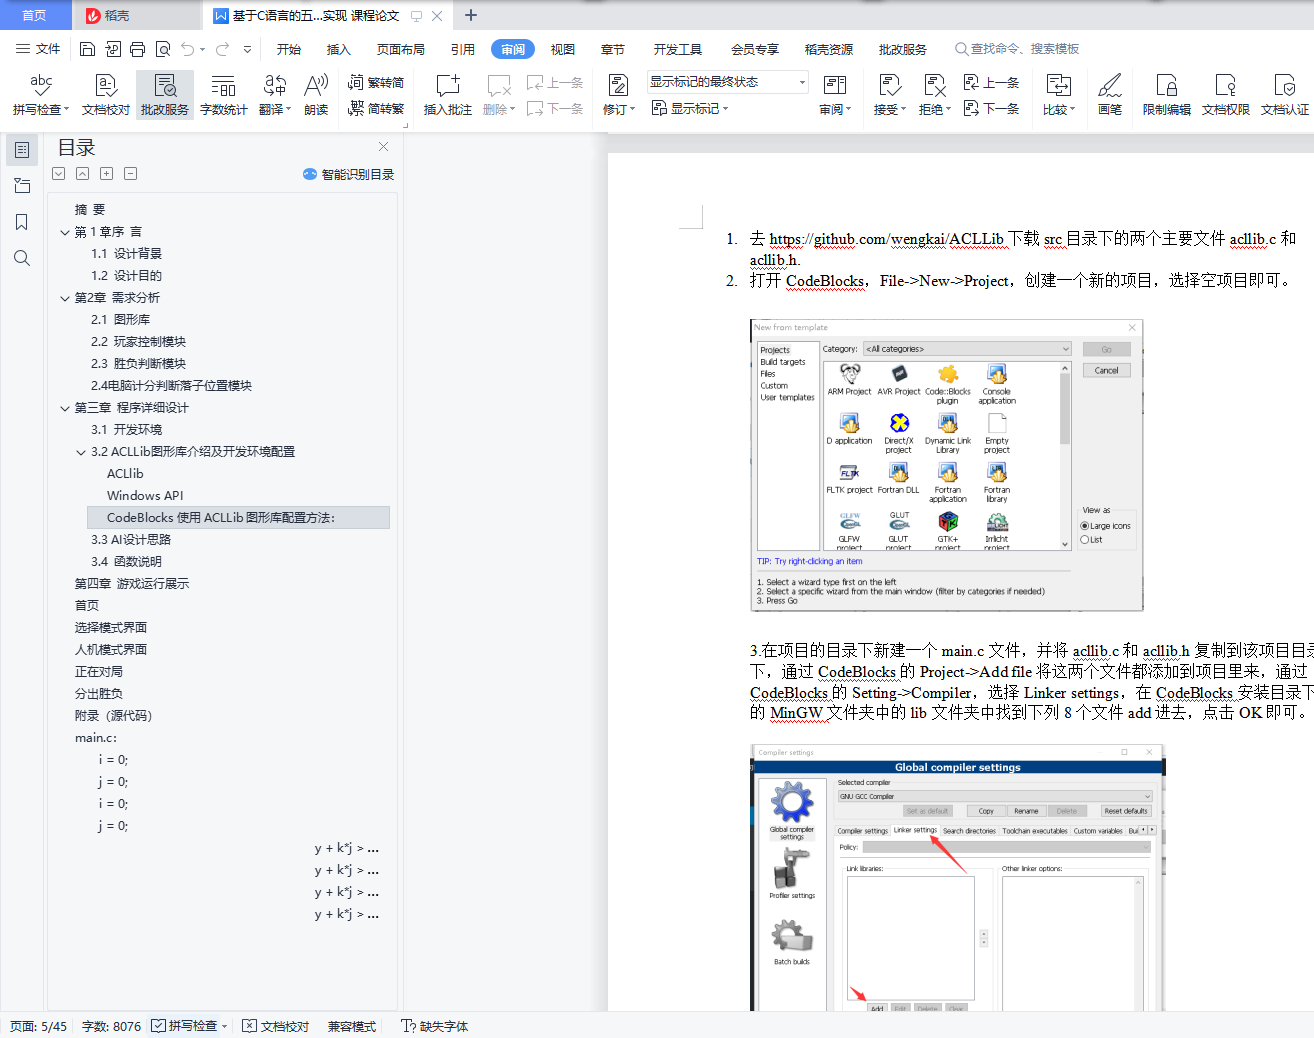Open the GitHub ACLLib hyperlink
The width and height of the screenshot is (1314, 1038).
[x=886, y=239]
